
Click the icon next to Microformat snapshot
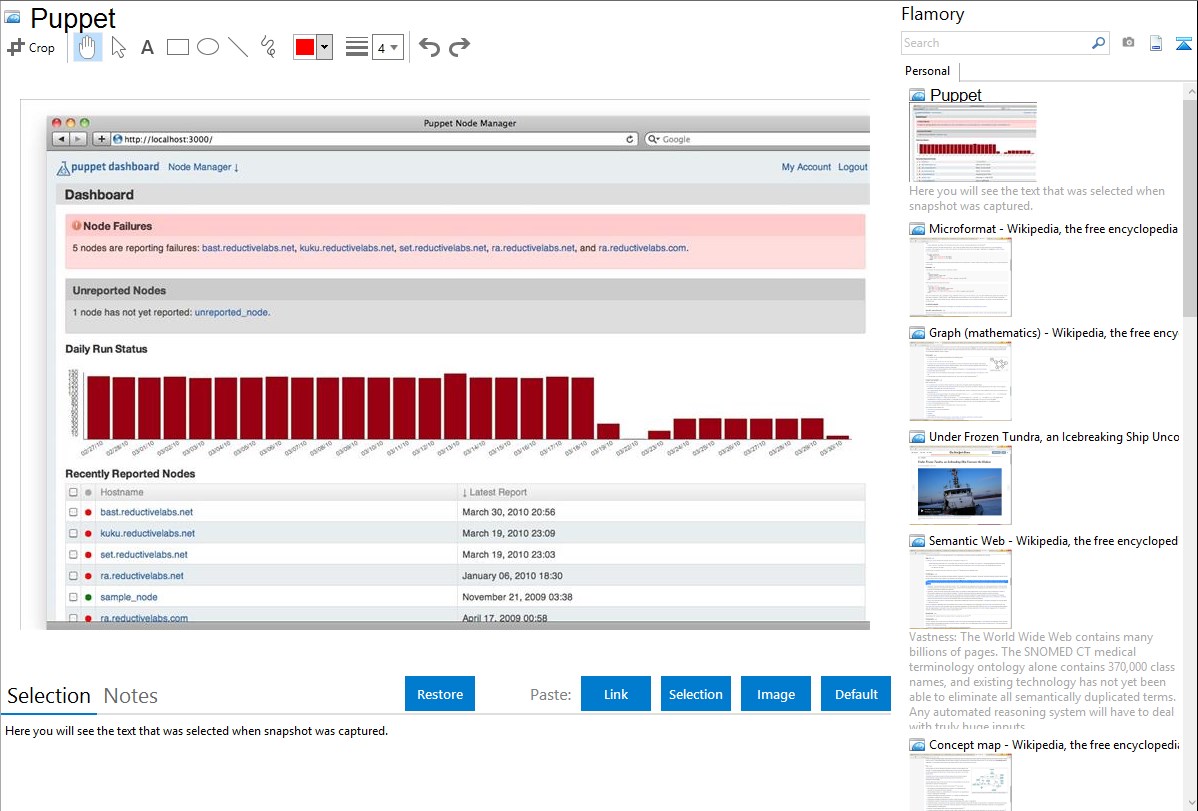tap(918, 229)
